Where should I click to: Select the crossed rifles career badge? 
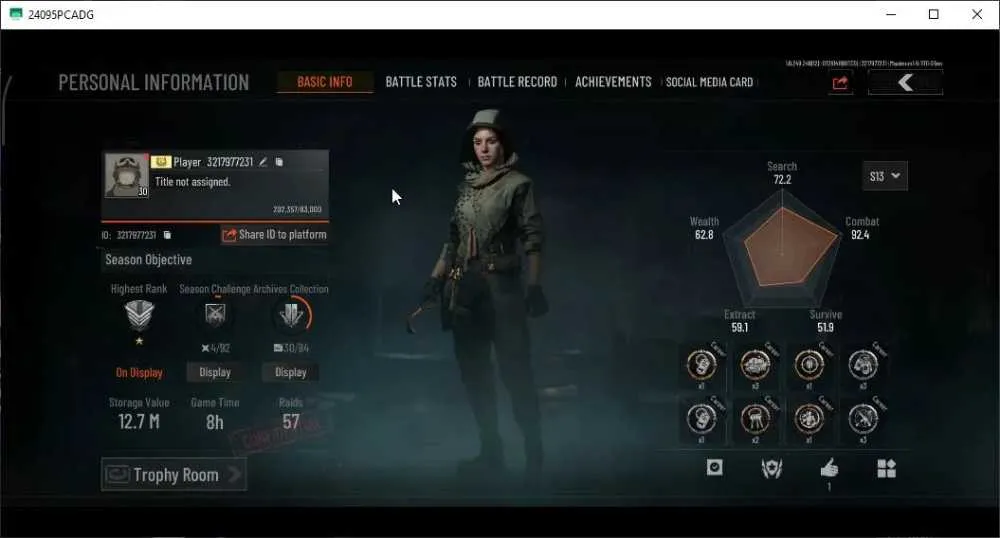coord(863,418)
